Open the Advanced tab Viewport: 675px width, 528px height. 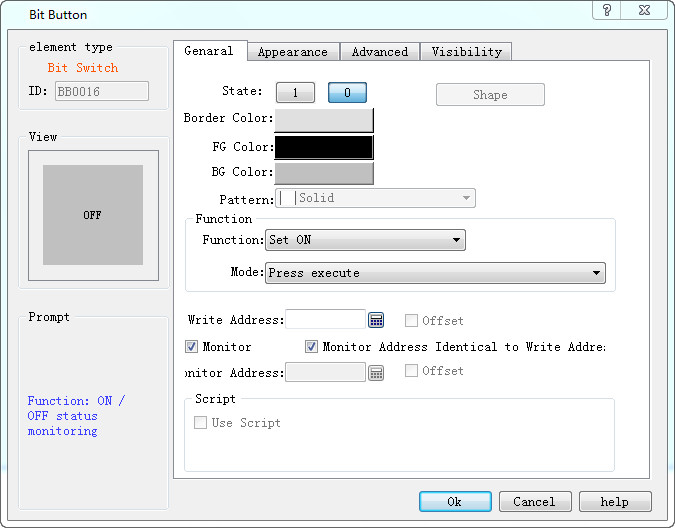point(379,52)
